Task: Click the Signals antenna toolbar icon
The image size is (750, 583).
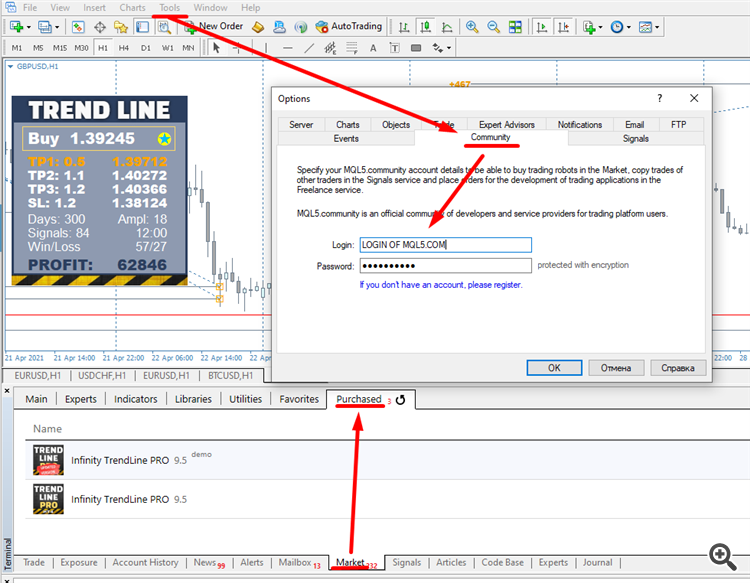Action: pyautogui.click(x=300, y=27)
